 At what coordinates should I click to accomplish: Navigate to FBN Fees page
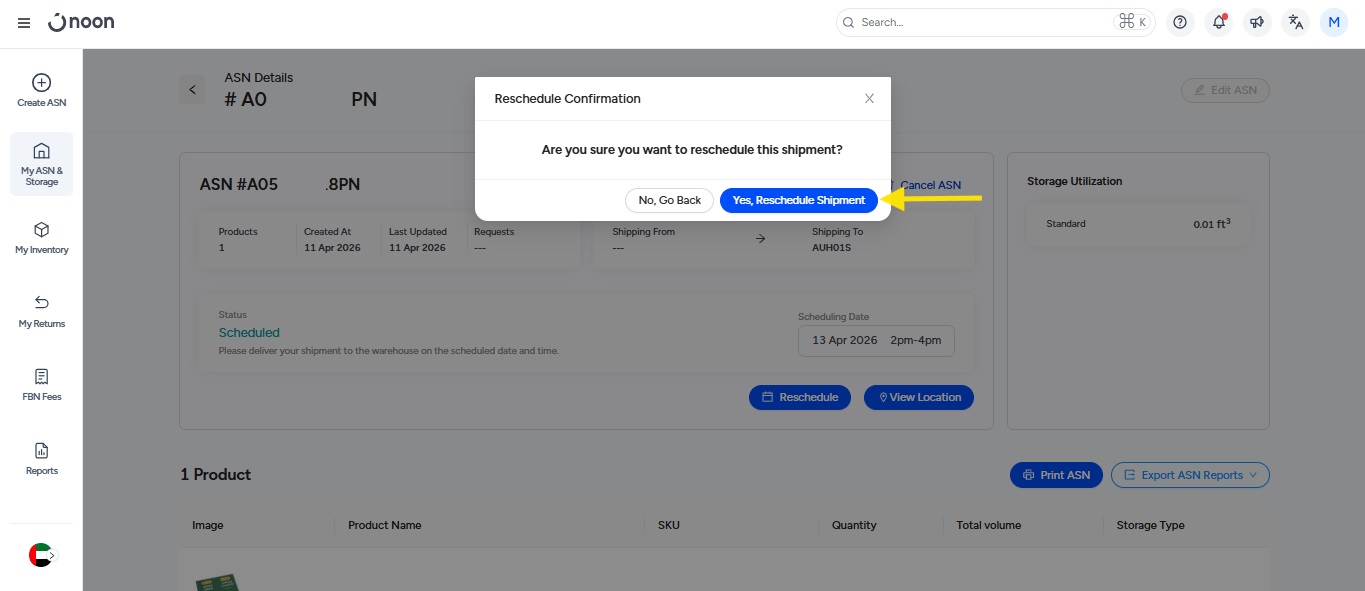(x=41, y=385)
